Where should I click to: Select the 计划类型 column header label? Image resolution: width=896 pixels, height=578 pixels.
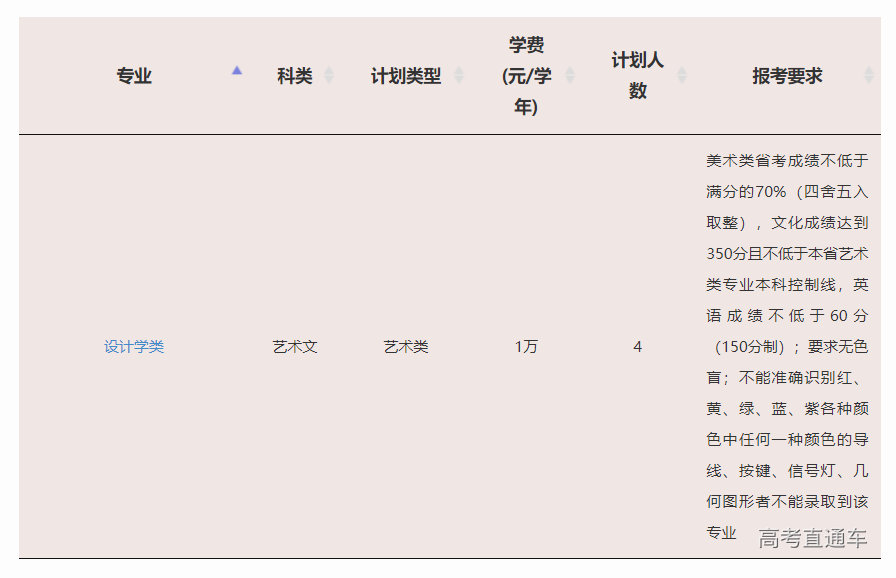coord(406,76)
